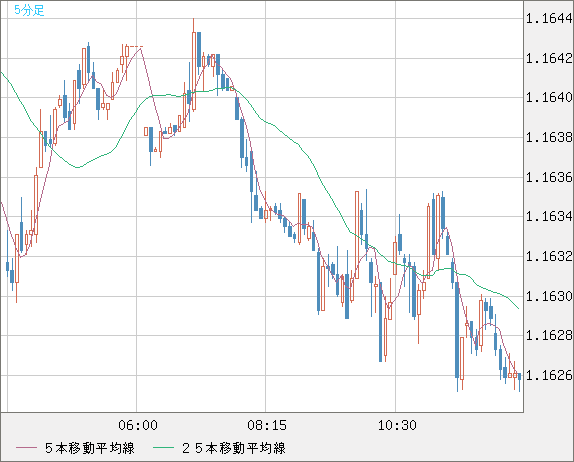Click the 5本移動平均線 legend label
Screen dimensions: 574x462
(90, 448)
